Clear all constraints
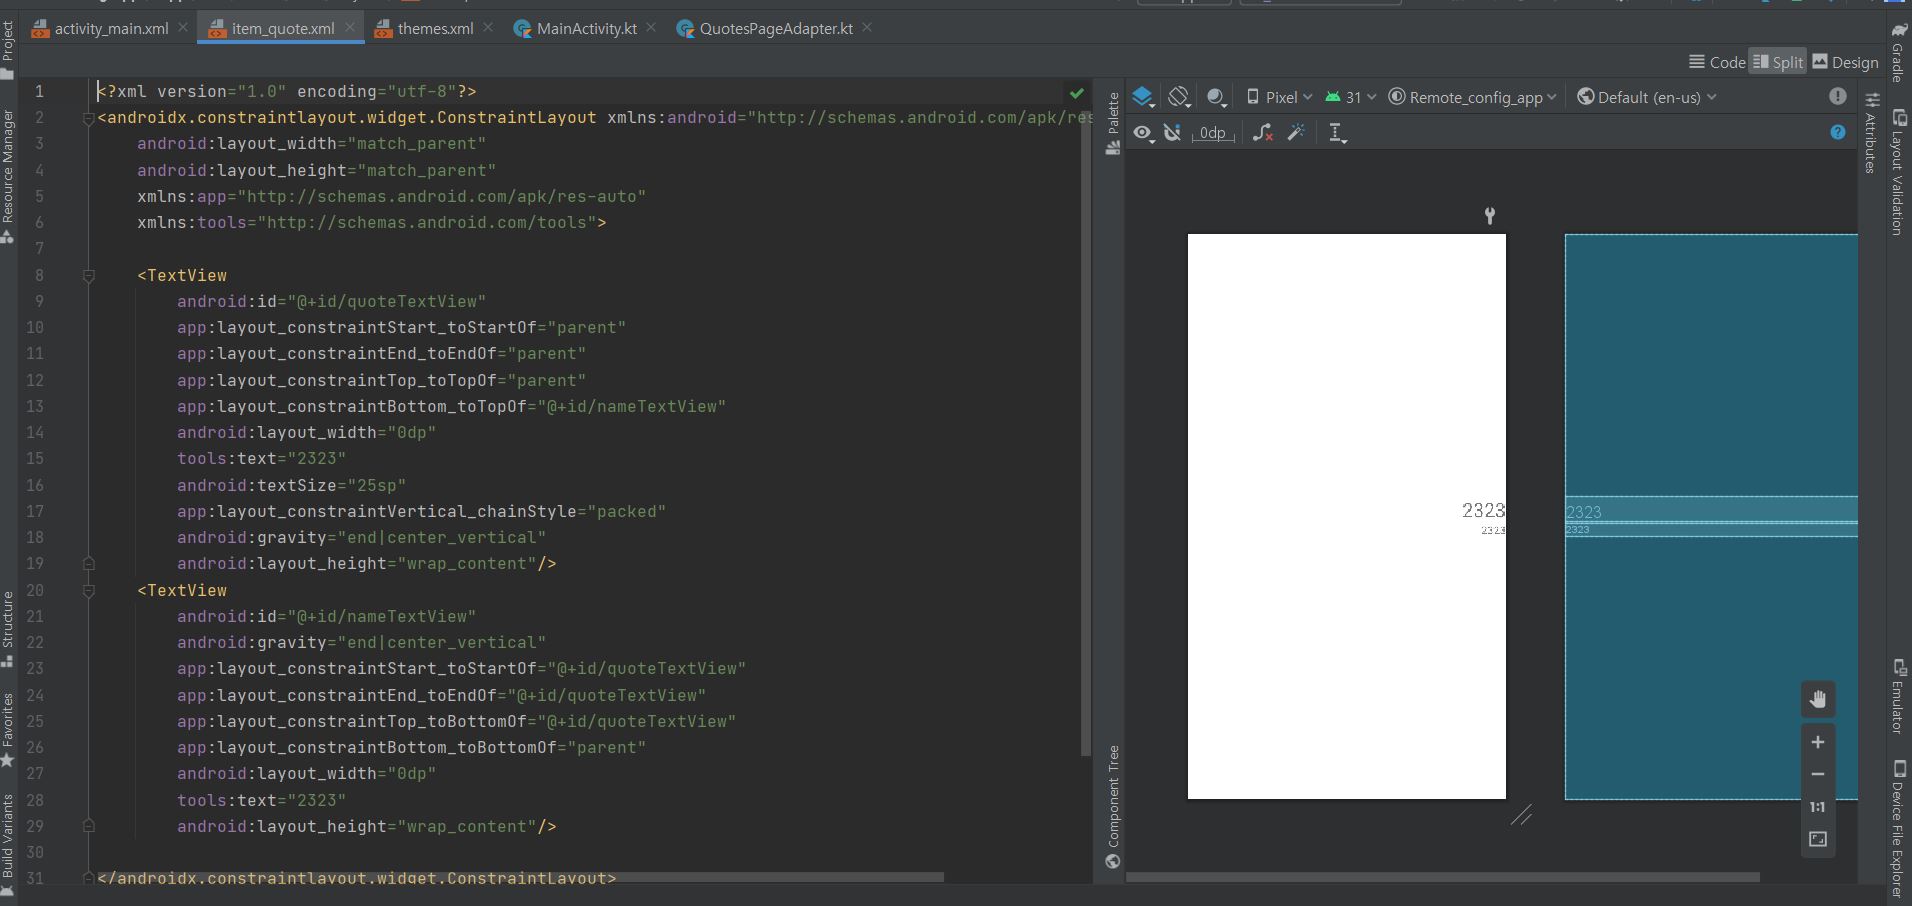Screen dimensions: 1912x906 coord(1263,132)
